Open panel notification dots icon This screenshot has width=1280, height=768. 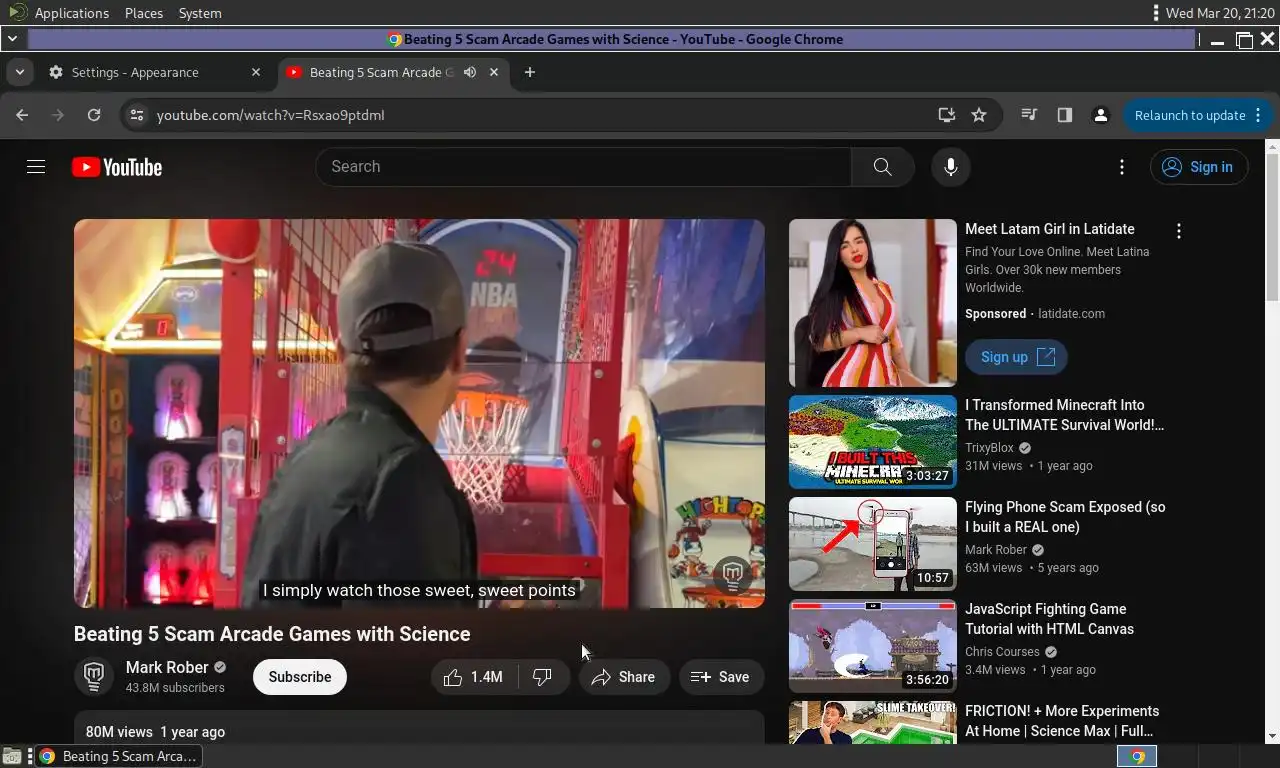1156,13
